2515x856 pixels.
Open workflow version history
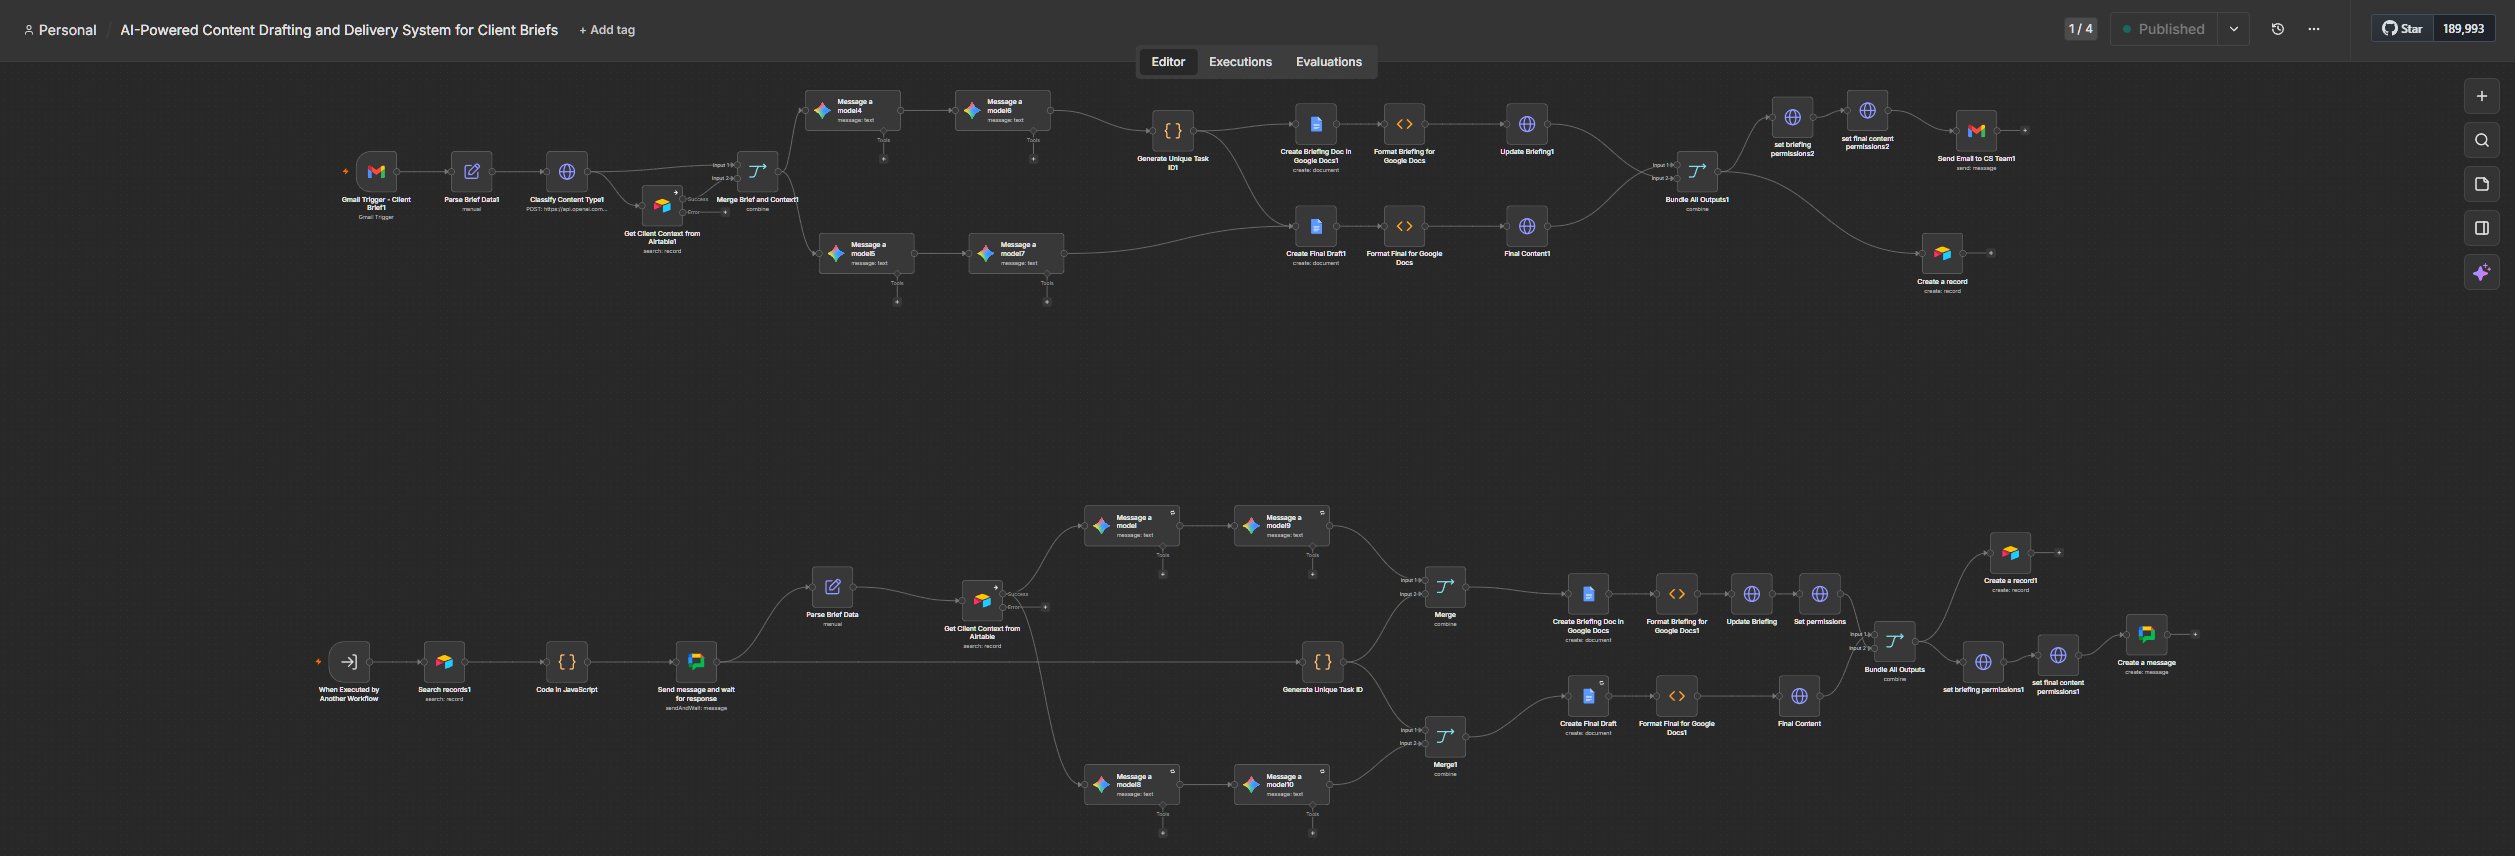[x=2277, y=29]
